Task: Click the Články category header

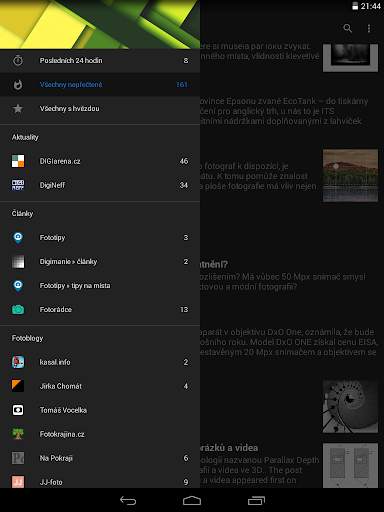Action: point(22,213)
